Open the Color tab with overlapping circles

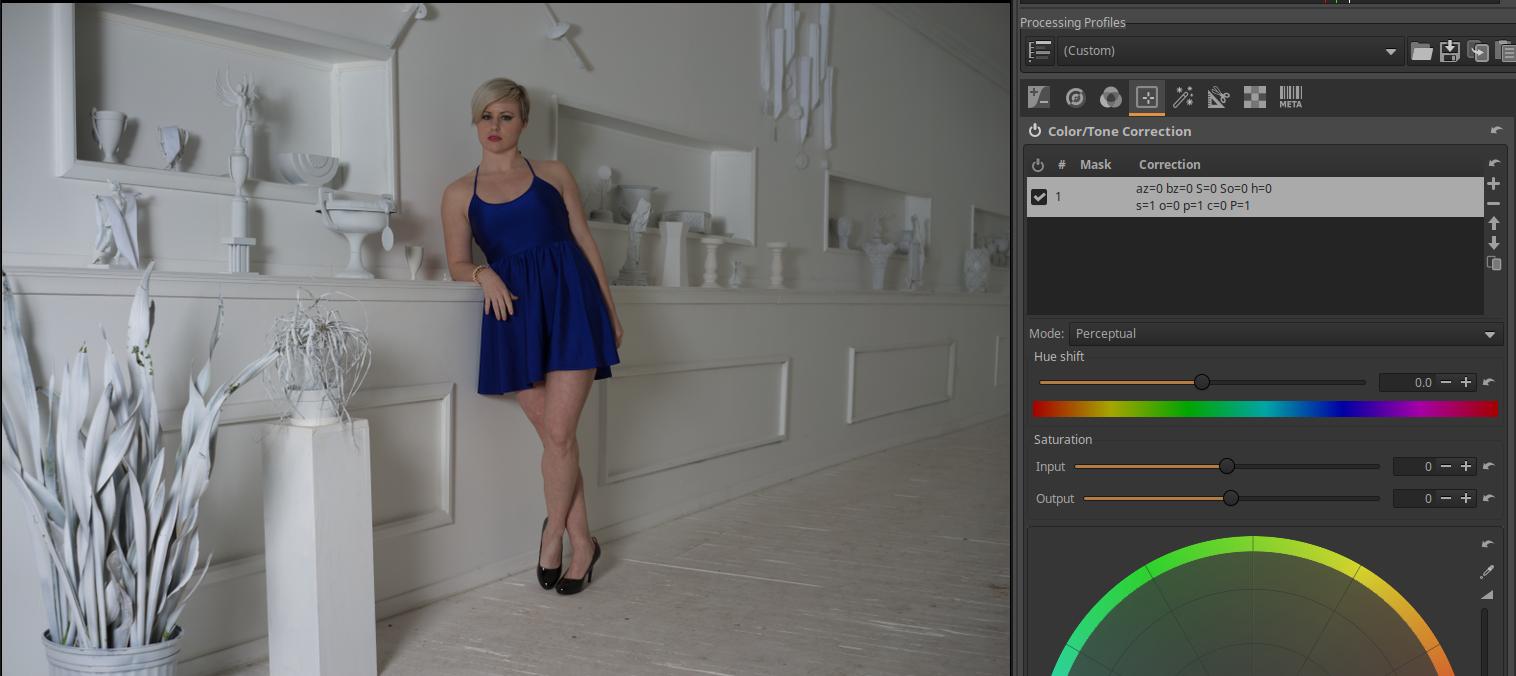click(x=1110, y=97)
